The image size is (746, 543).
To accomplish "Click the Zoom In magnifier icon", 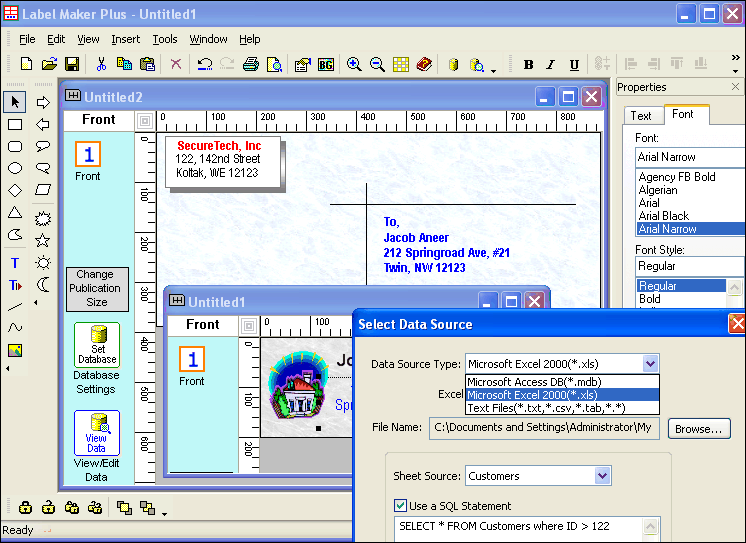I will click(354, 65).
